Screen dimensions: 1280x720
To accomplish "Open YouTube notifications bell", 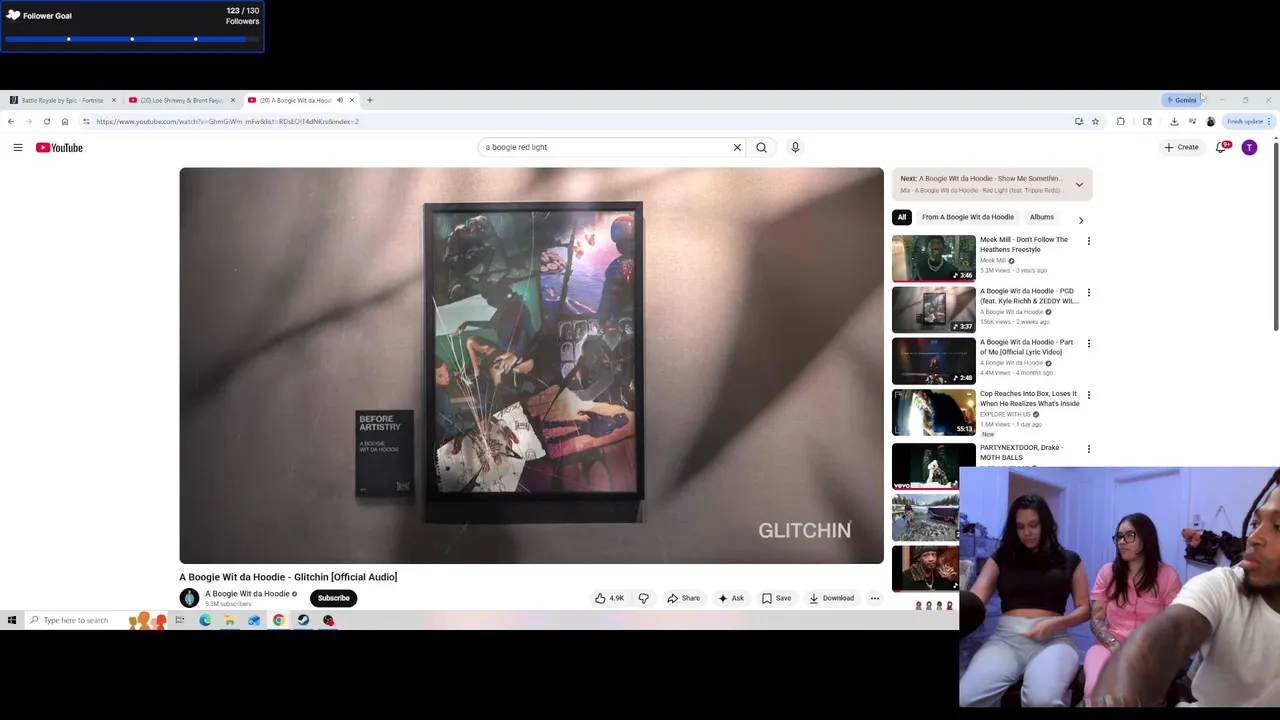I will pos(1221,147).
